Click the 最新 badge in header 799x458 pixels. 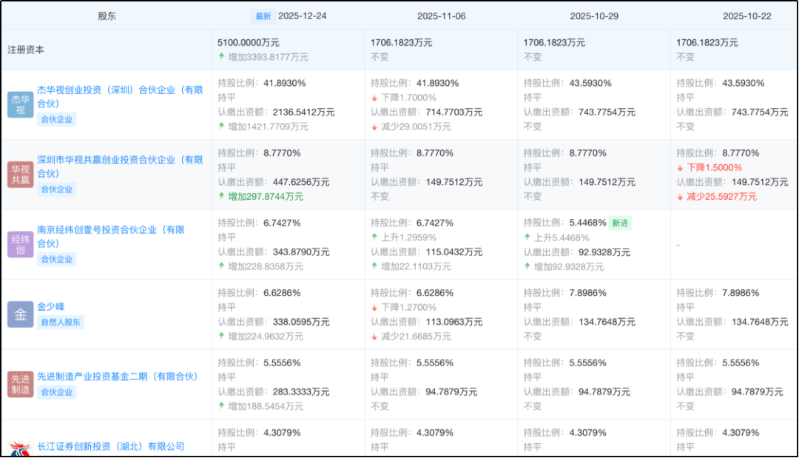(x=263, y=17)
